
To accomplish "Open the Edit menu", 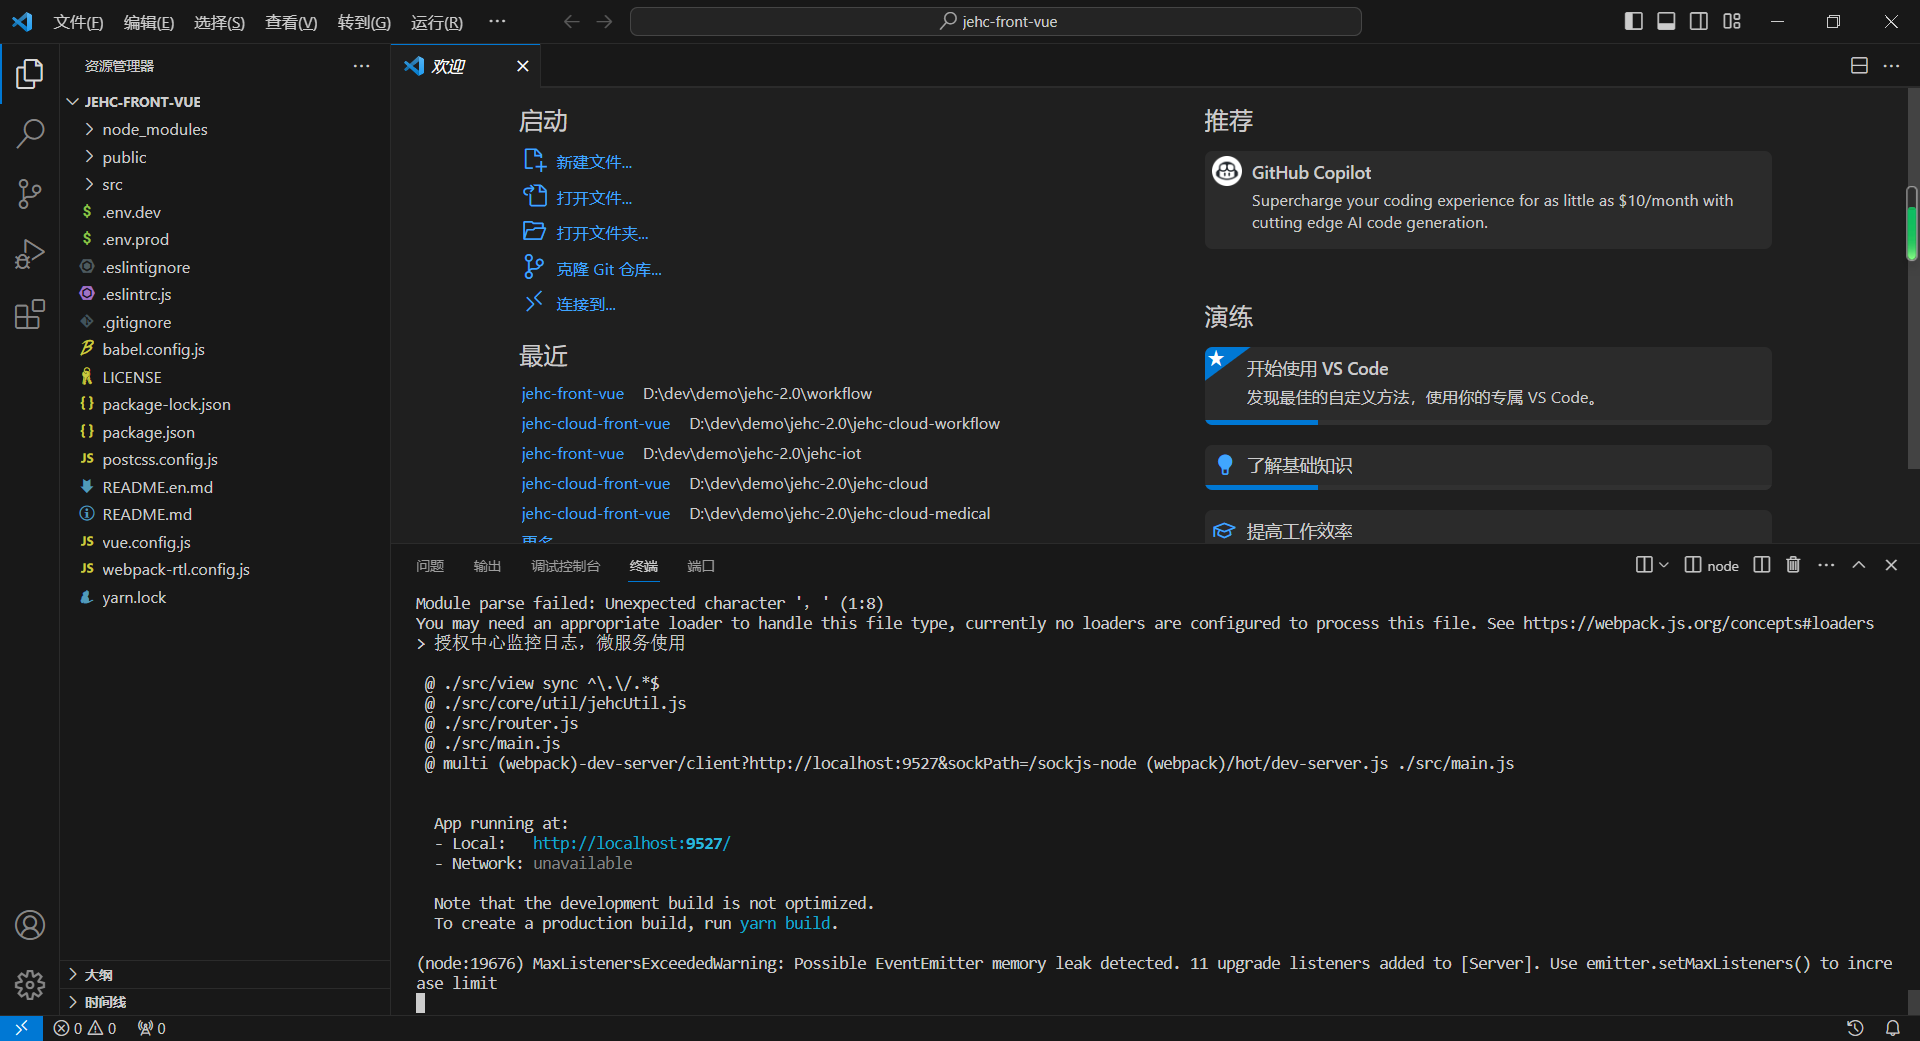I will [x=149, y=22].
